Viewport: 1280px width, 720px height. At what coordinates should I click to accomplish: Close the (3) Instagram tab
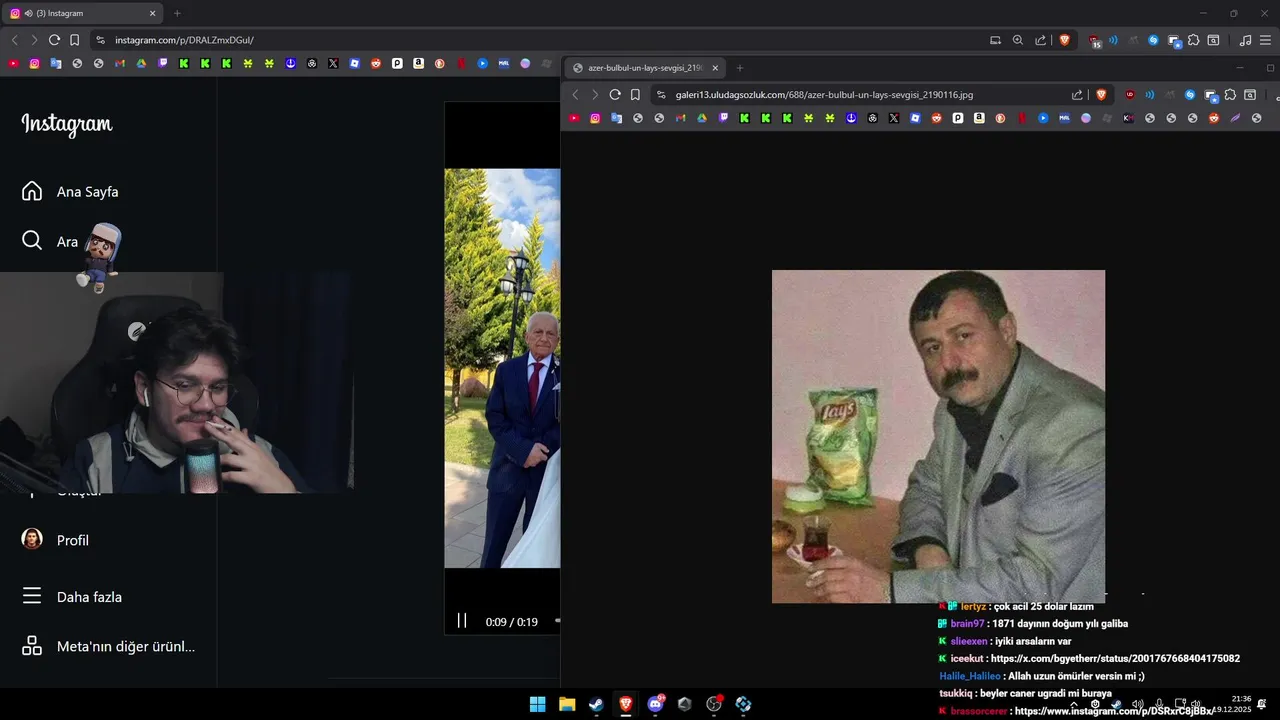pos(153,13)
